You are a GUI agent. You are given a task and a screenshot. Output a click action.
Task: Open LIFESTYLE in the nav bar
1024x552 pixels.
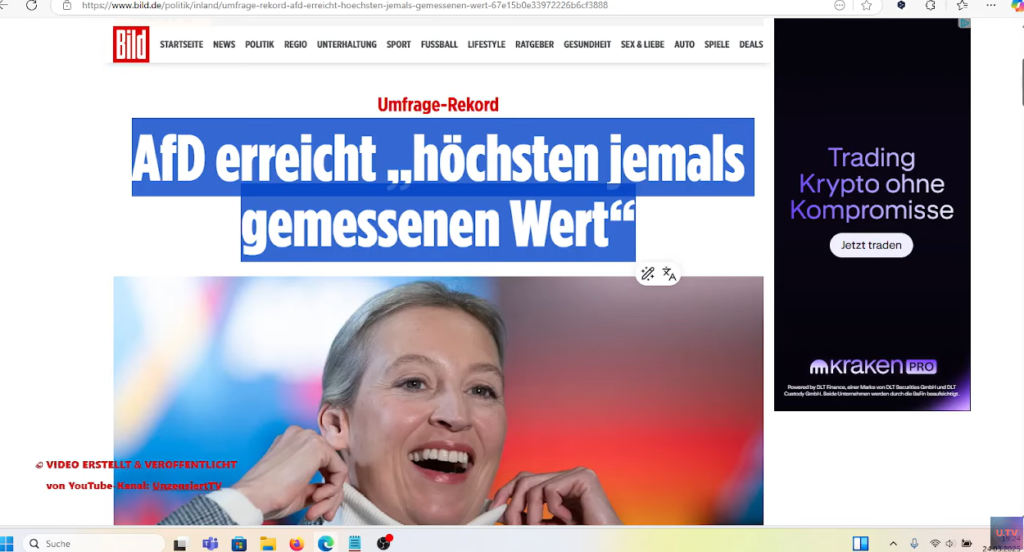point(487,44)
